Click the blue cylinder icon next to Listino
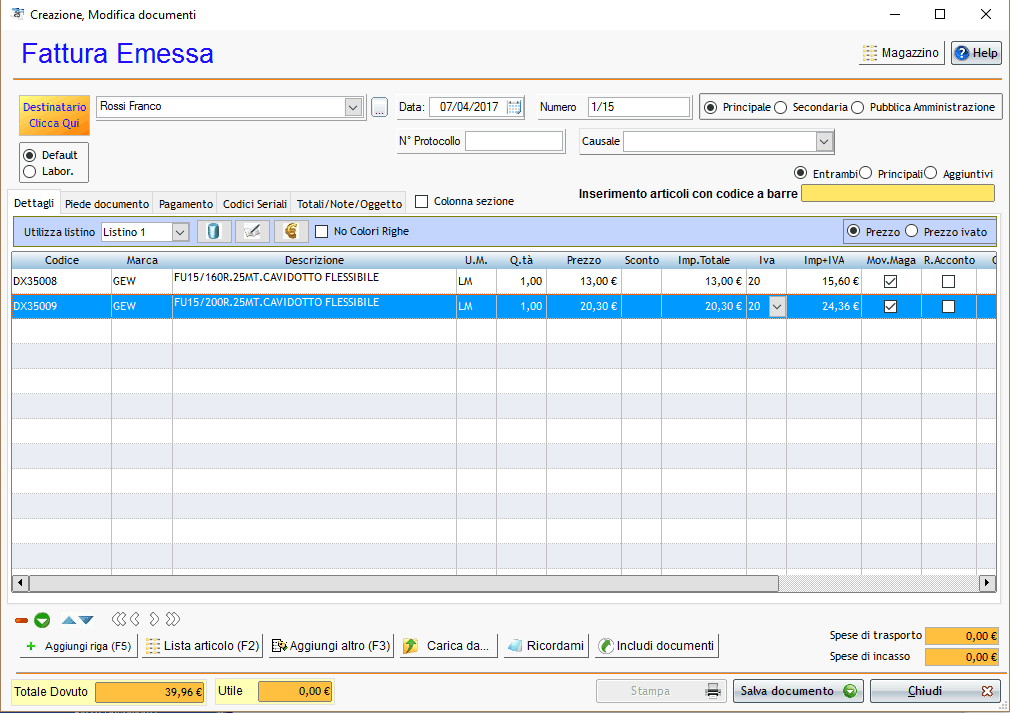The image size is (1010, 713). tap(214, 231)
